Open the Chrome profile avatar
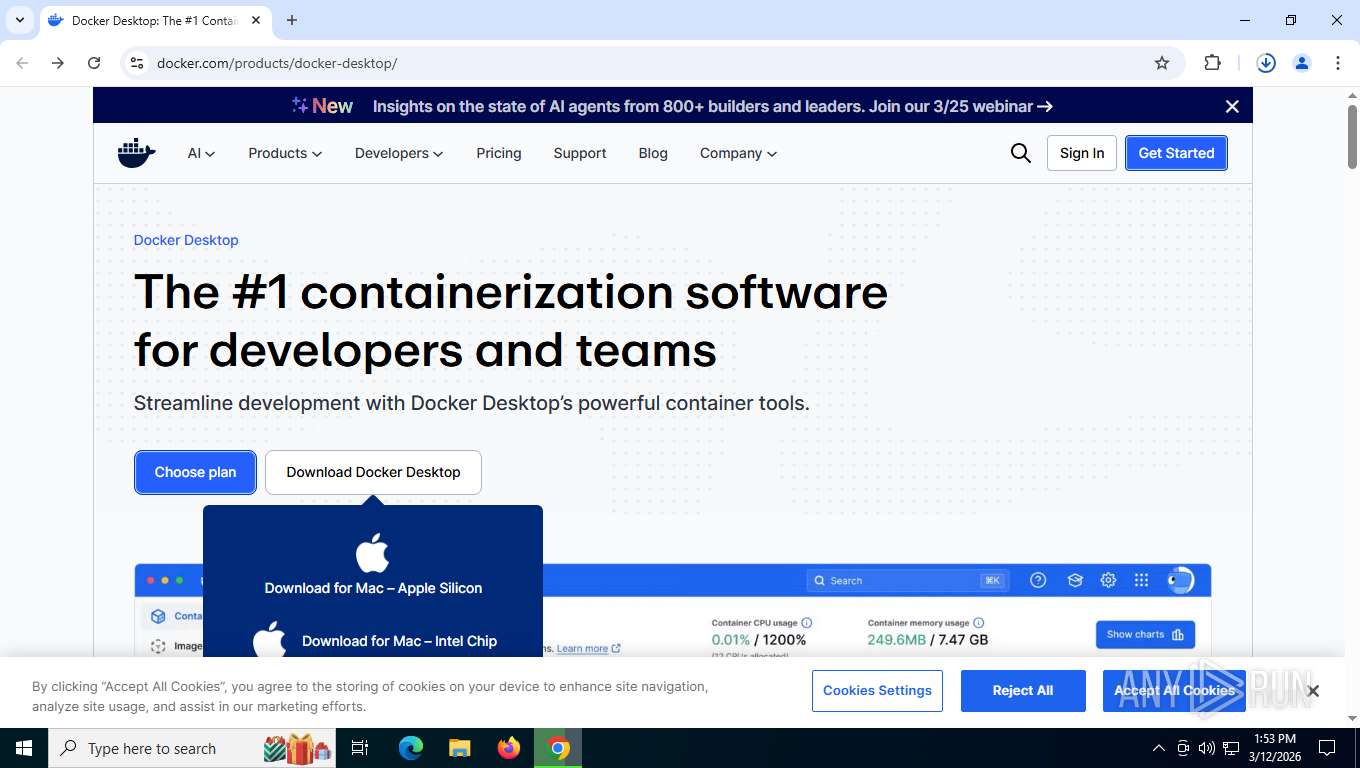1360x768 pixels. click(x=1302, y=63)
